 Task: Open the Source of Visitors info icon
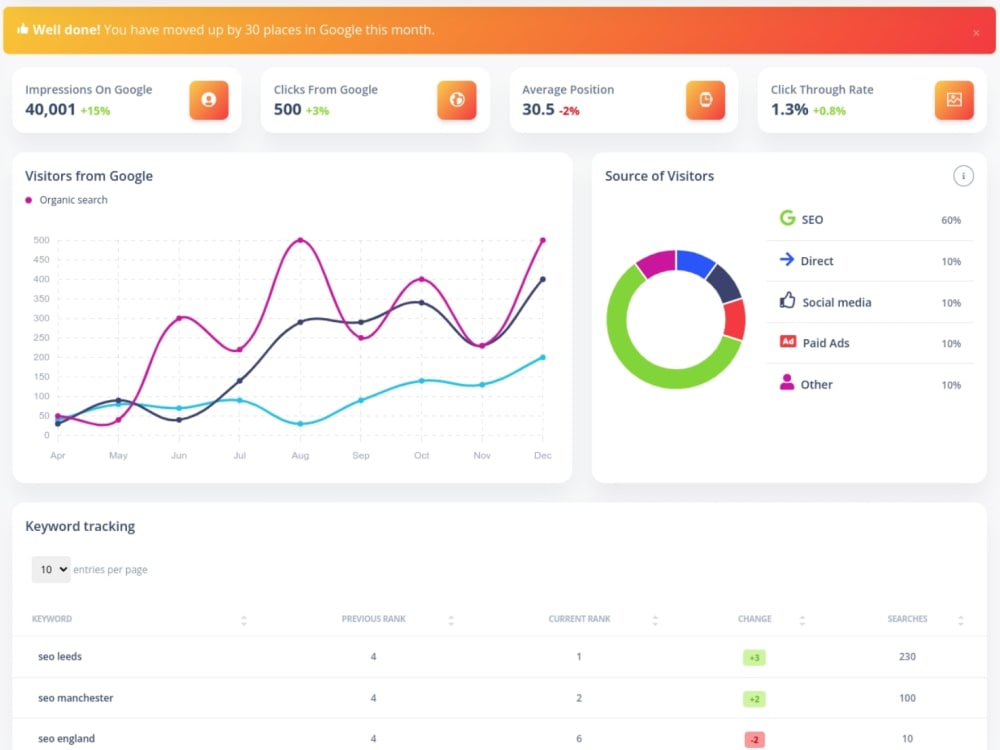point(963,176)
